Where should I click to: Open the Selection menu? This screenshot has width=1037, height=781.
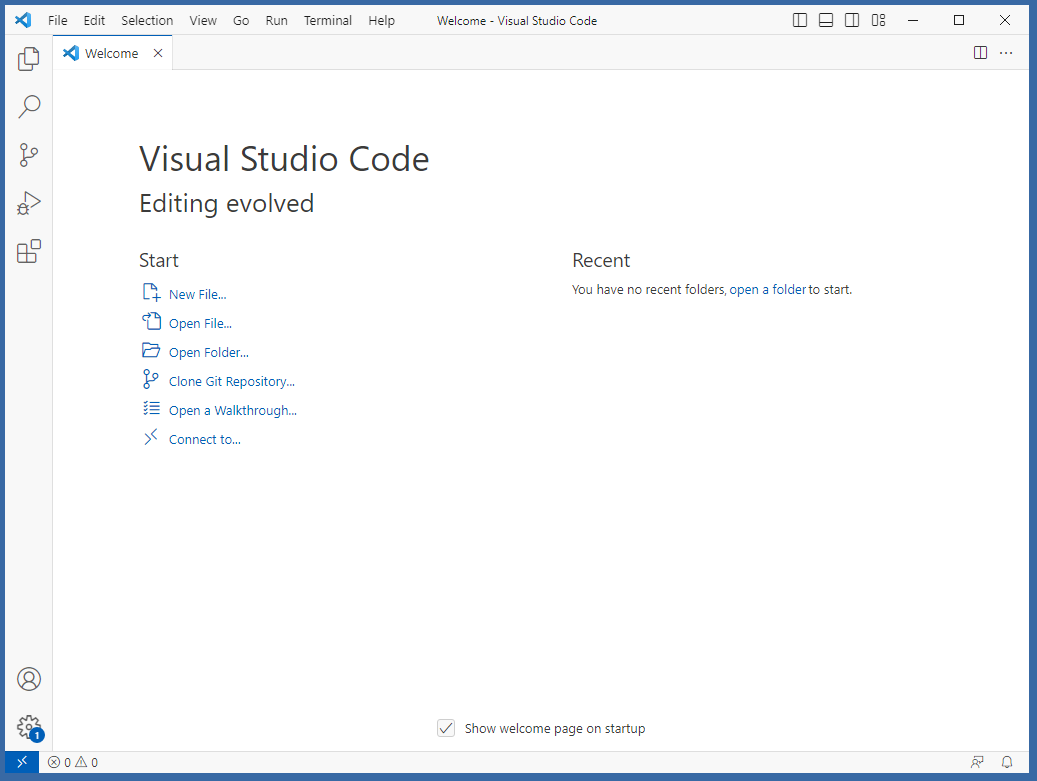[x=147, y=20]
